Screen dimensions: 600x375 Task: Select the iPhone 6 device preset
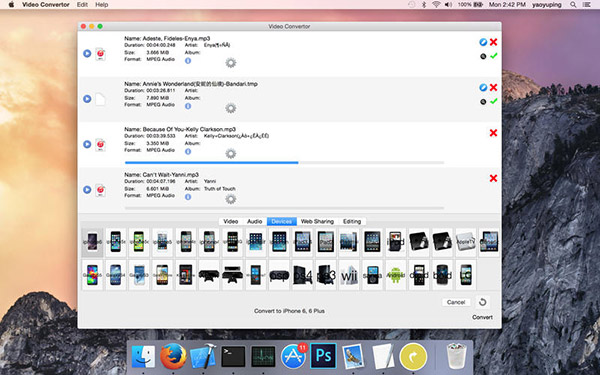pos(92,242)
